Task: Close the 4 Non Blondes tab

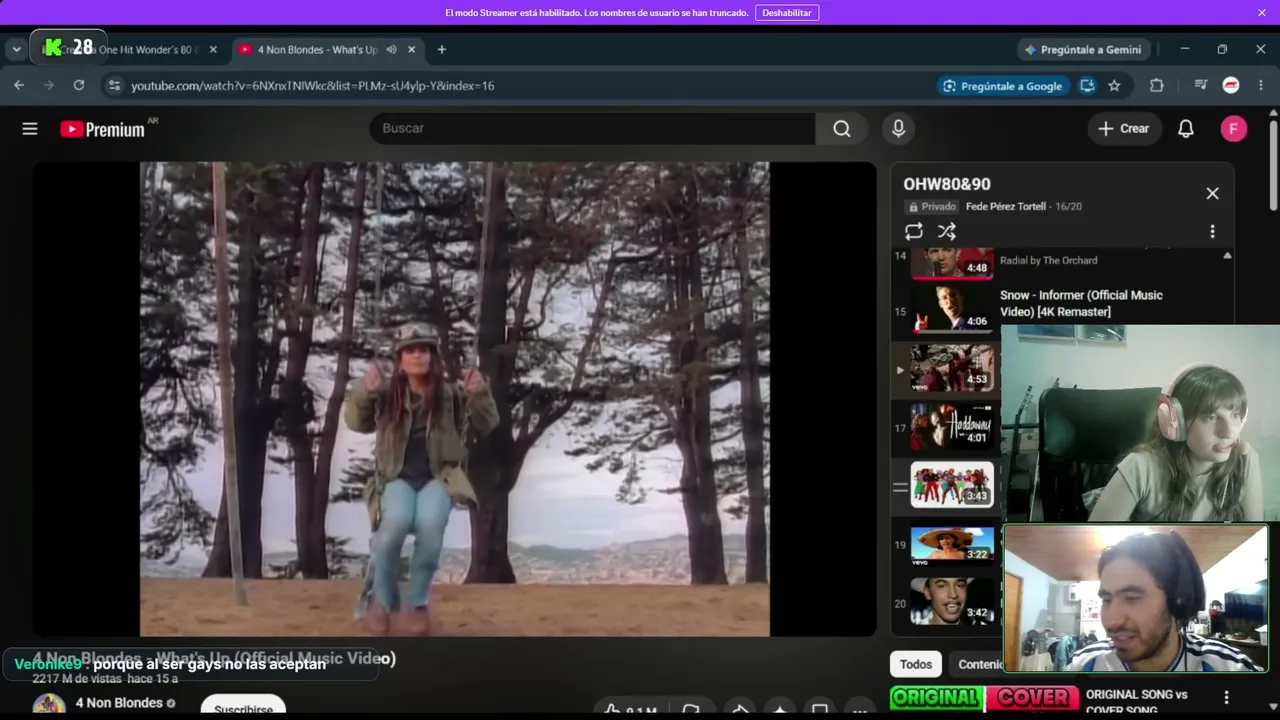Action: (x=412, y=50)
